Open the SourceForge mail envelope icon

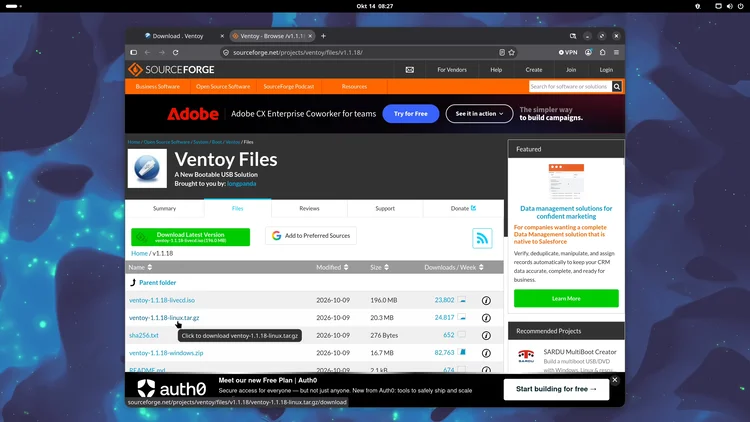(x=409, y=70)
